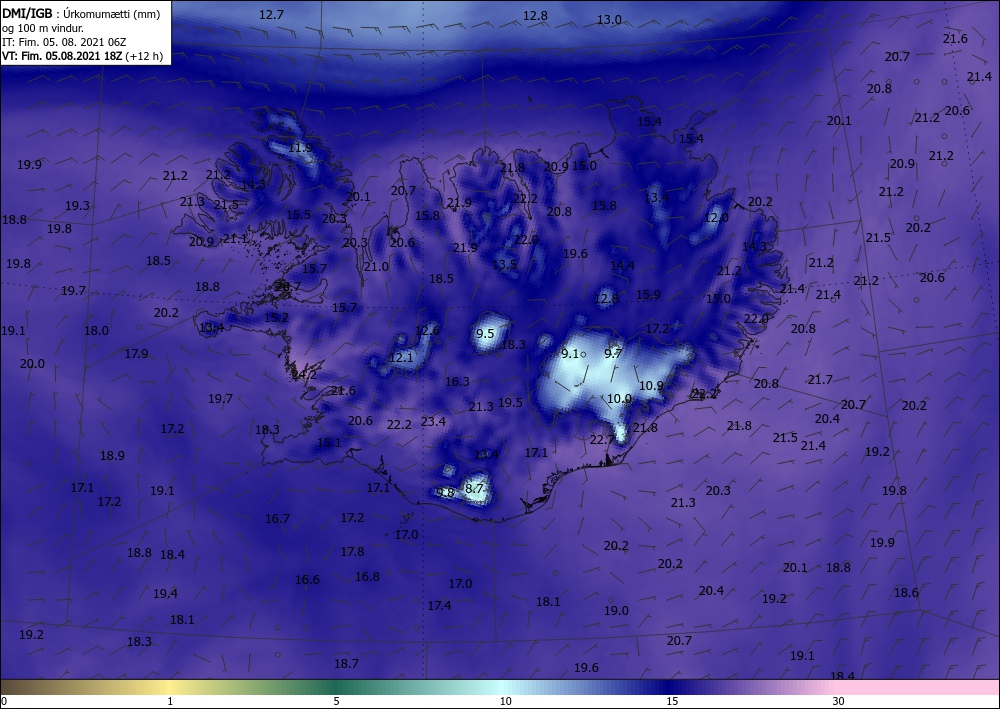This screenshot has width=1000, height=709.
Task: Click the map value '18.0'
Action: 96,330
